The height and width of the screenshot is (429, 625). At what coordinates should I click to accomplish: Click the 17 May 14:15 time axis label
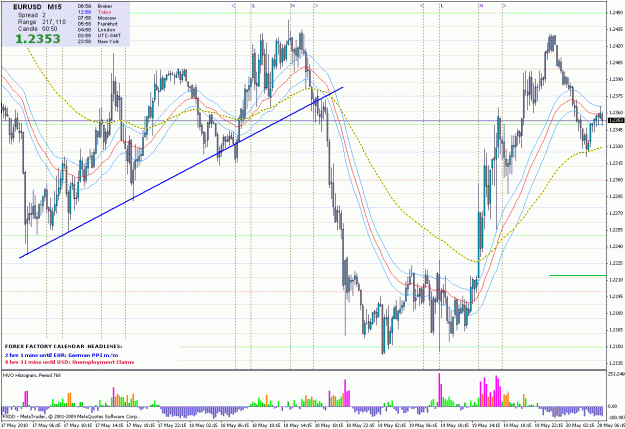(108, 425)
